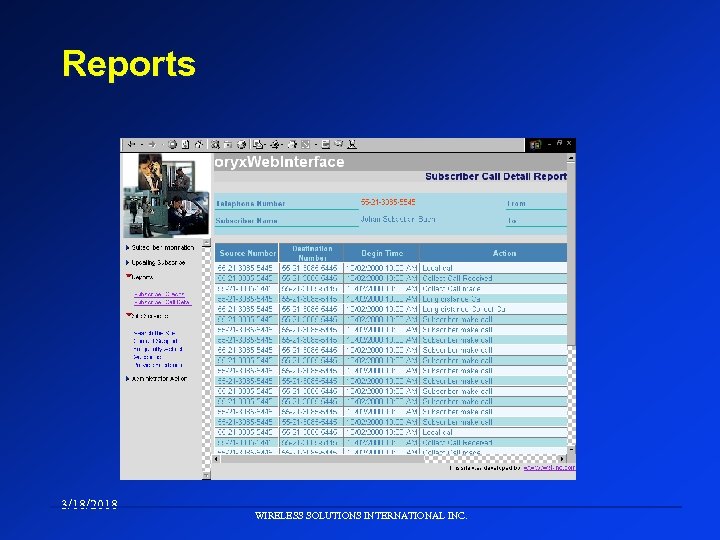
Task: Stop page loading with the Stop icon
Action: 172,145
